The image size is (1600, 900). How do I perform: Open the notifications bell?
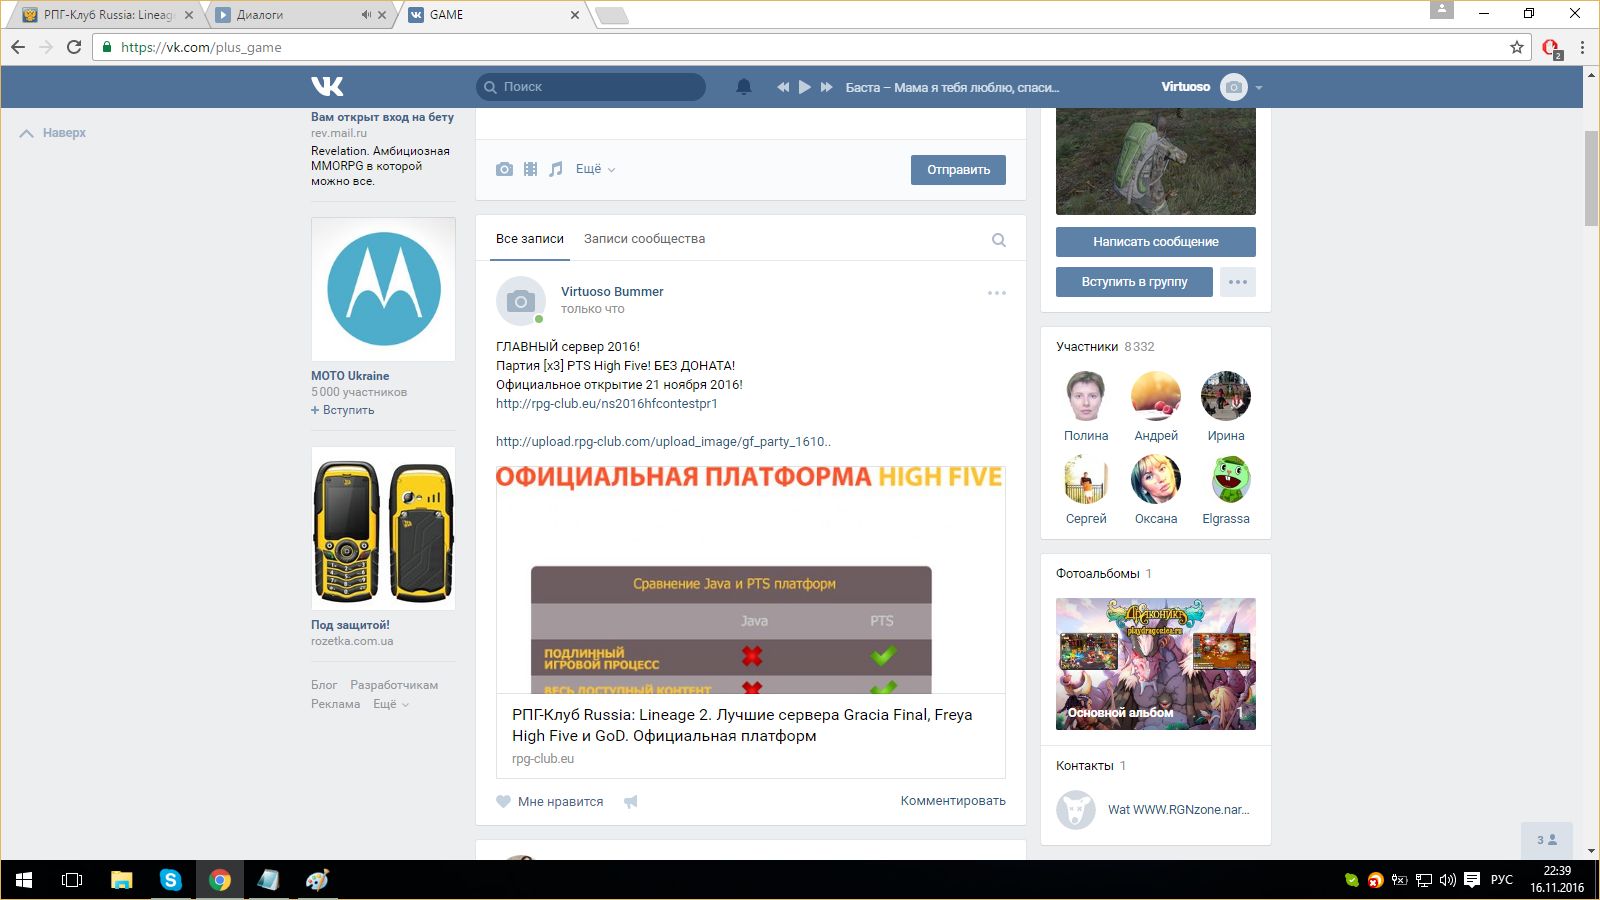click(743, 87)
